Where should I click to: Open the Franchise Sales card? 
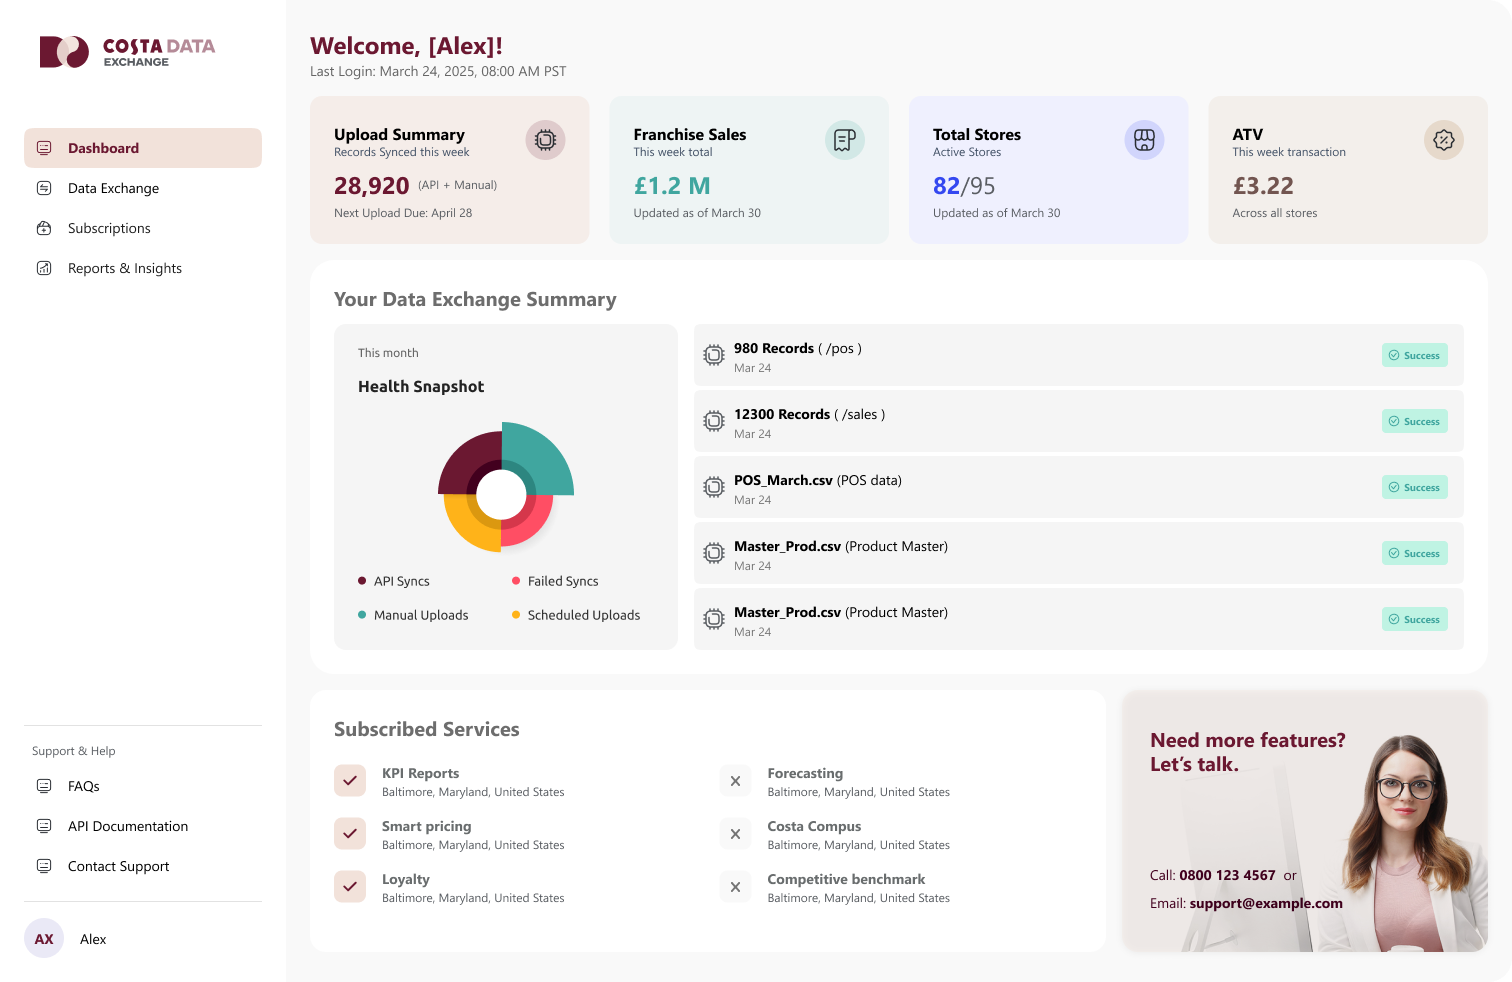pyautogui.click(x=749, y=170)
